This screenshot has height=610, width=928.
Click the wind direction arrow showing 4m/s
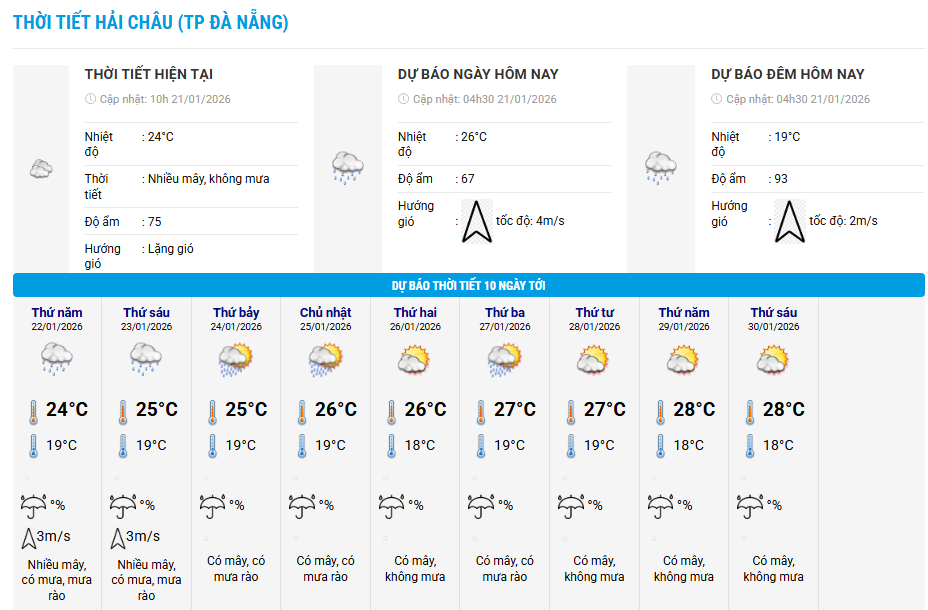coord(477,222)
